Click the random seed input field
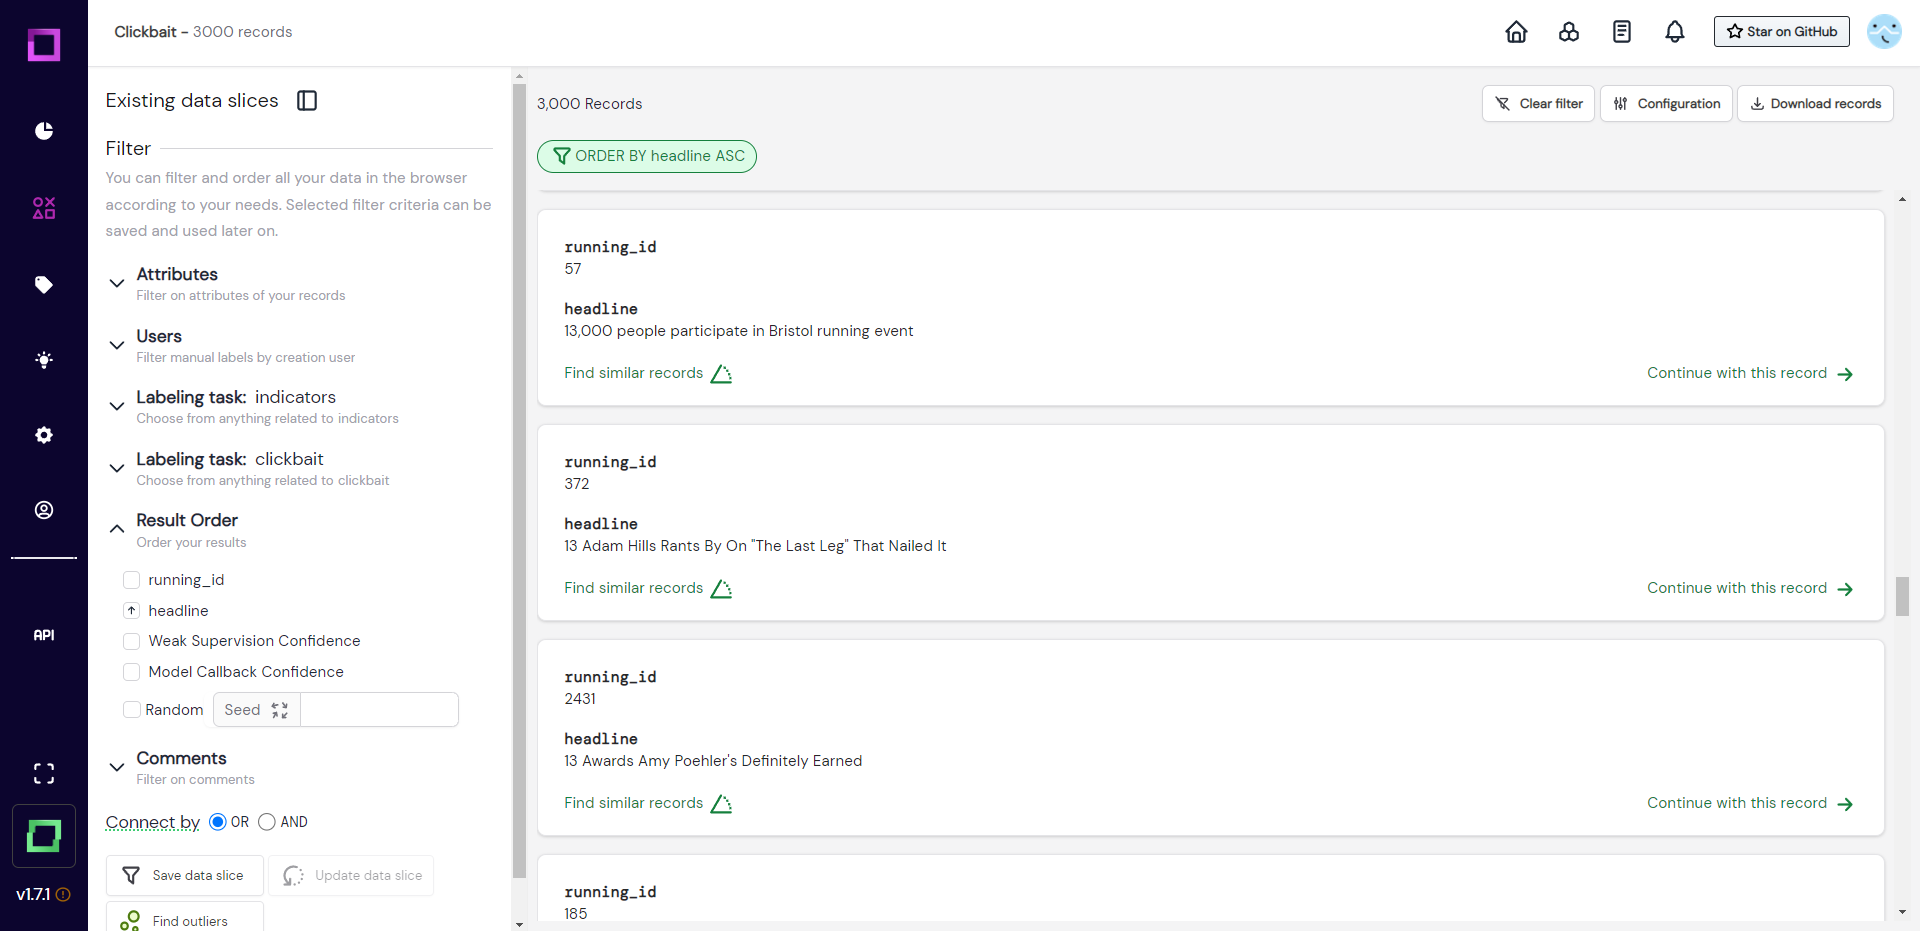 click(x=379, y=710)
